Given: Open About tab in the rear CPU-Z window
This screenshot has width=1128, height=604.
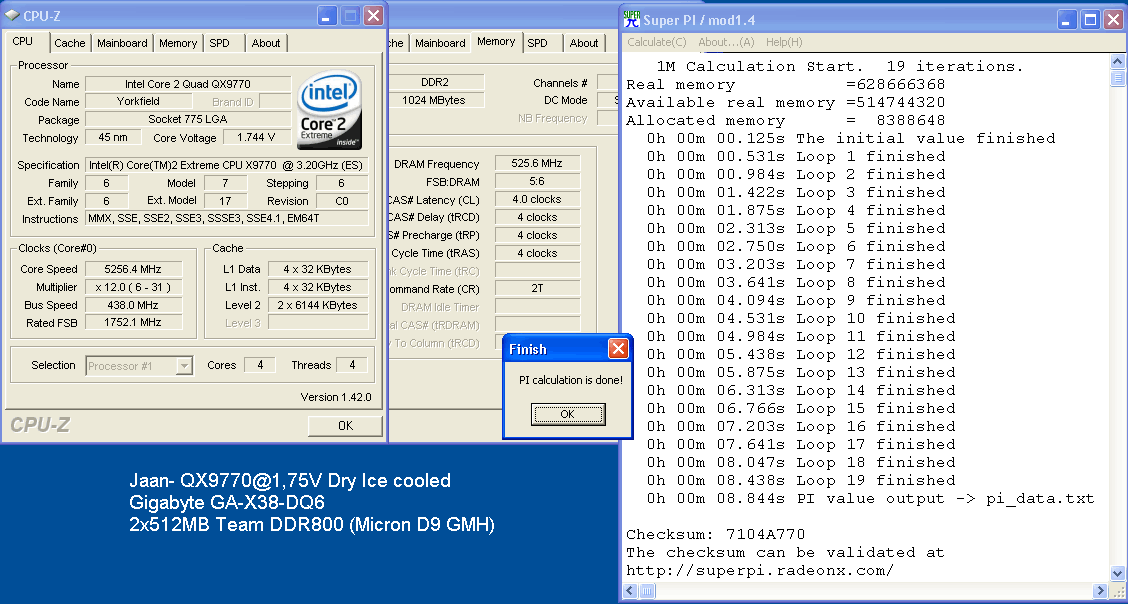Looking at the screenshot, I should (584, 43).
